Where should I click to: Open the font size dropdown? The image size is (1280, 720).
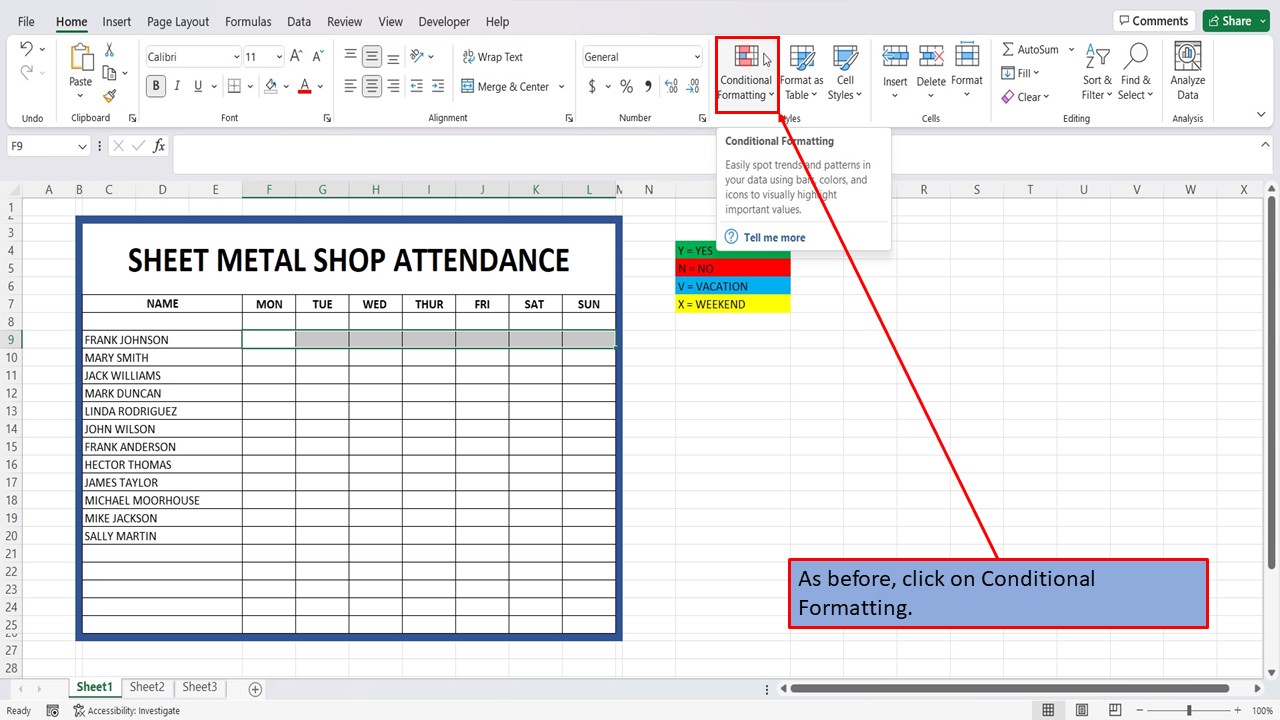[x=278, y=57]
